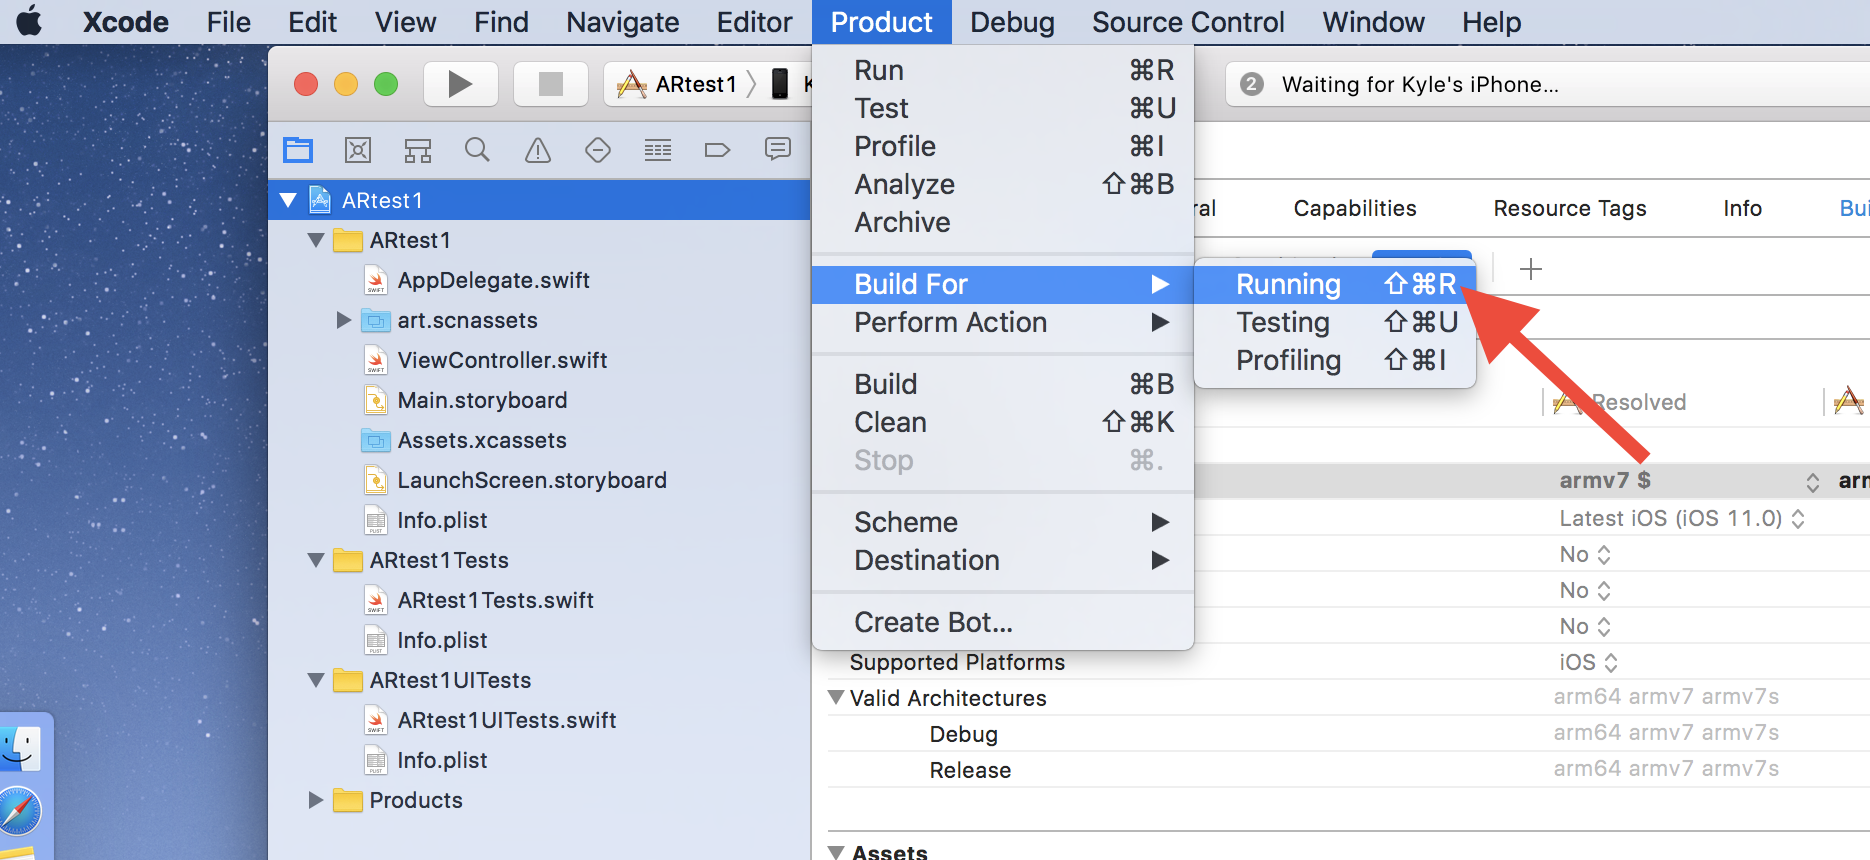
Task: Open the Report navigator speech bubble icon
Action: point(778,150)
